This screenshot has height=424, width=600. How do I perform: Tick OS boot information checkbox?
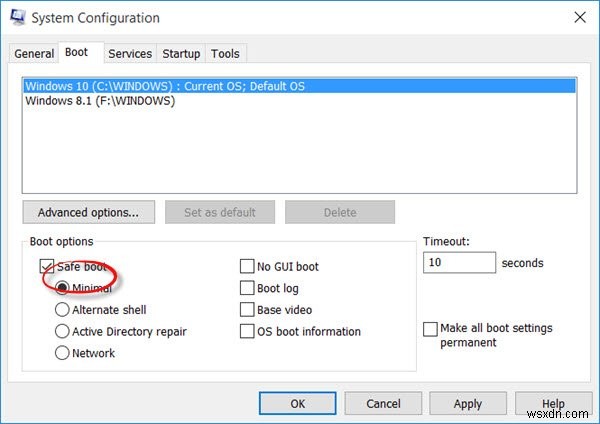[246, 331]
